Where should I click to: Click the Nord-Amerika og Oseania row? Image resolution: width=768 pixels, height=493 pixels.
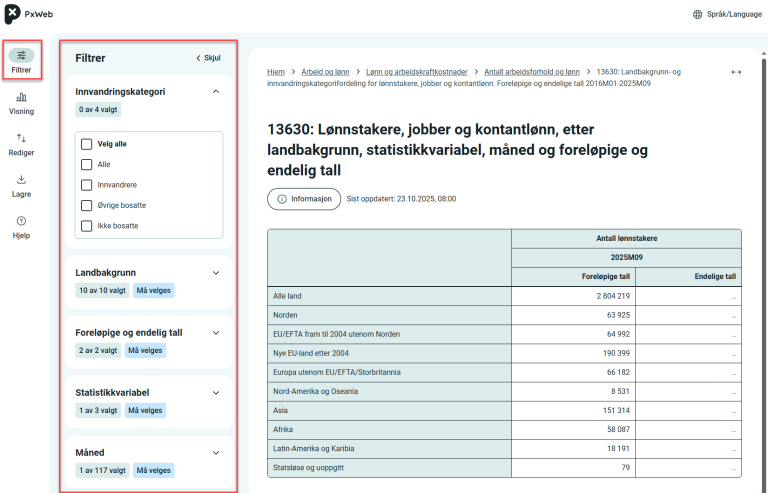coord(389,391)
